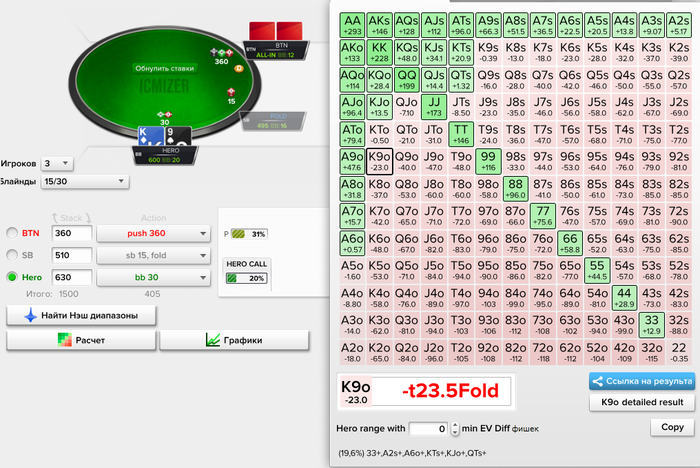Click the SB FOLD seat panel
Image resolution: width=700 pixels, height=468 pixels.
[x=273, y=121]
